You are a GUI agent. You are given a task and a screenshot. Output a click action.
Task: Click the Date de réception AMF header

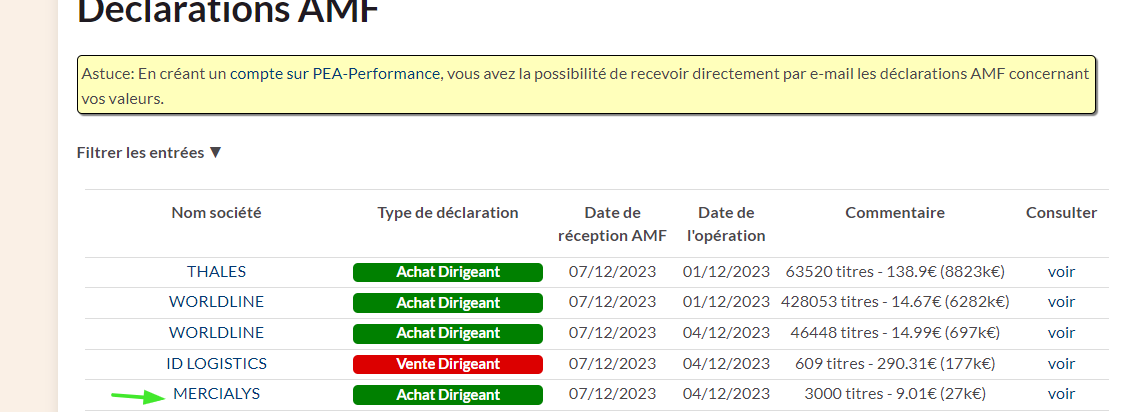pos(612,224)
